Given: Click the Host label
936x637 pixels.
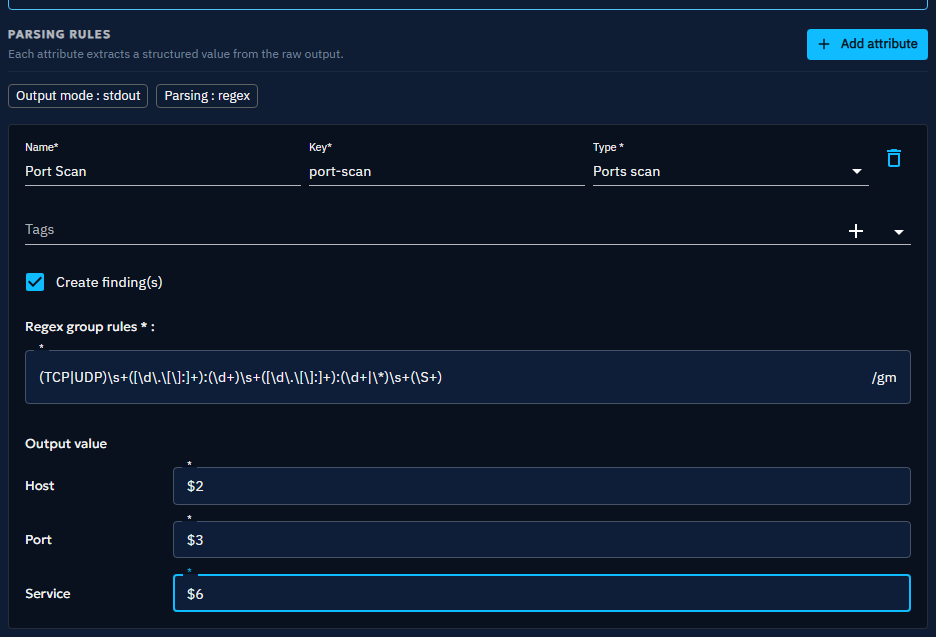Looking at the screenshot, I should [x=39, y=486].
